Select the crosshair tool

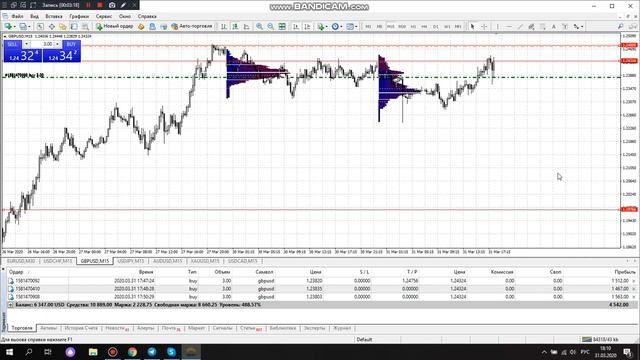tap(484, 27)
